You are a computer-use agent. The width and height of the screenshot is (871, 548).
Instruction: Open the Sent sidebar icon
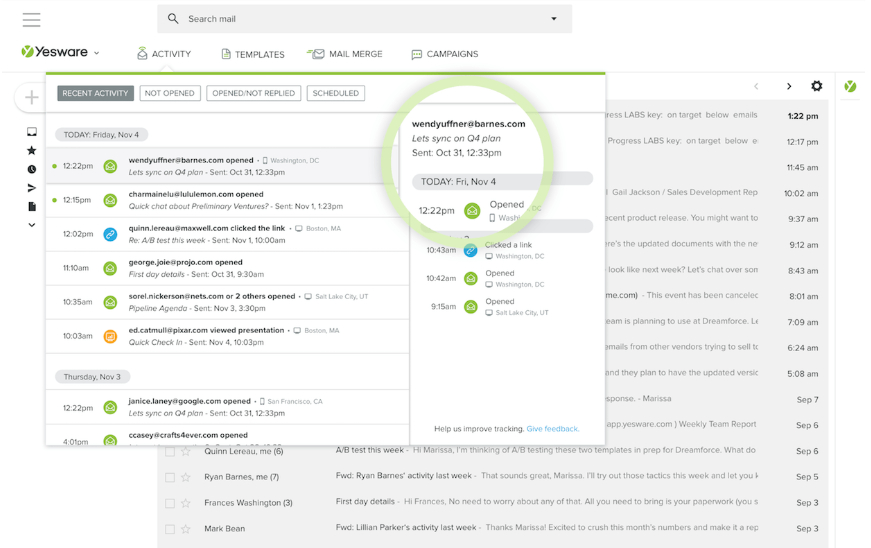pyautogui.click(x=32, y=188)
